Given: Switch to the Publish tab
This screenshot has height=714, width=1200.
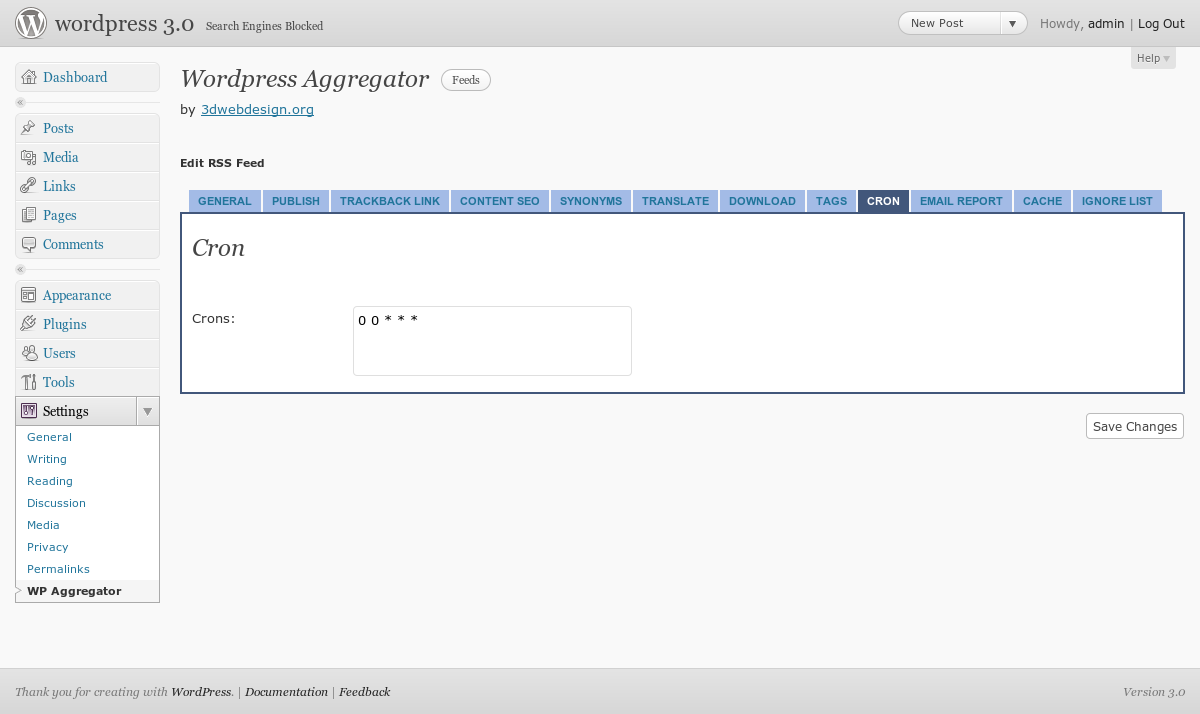Looking at the screenshot, I should [296, 201].
